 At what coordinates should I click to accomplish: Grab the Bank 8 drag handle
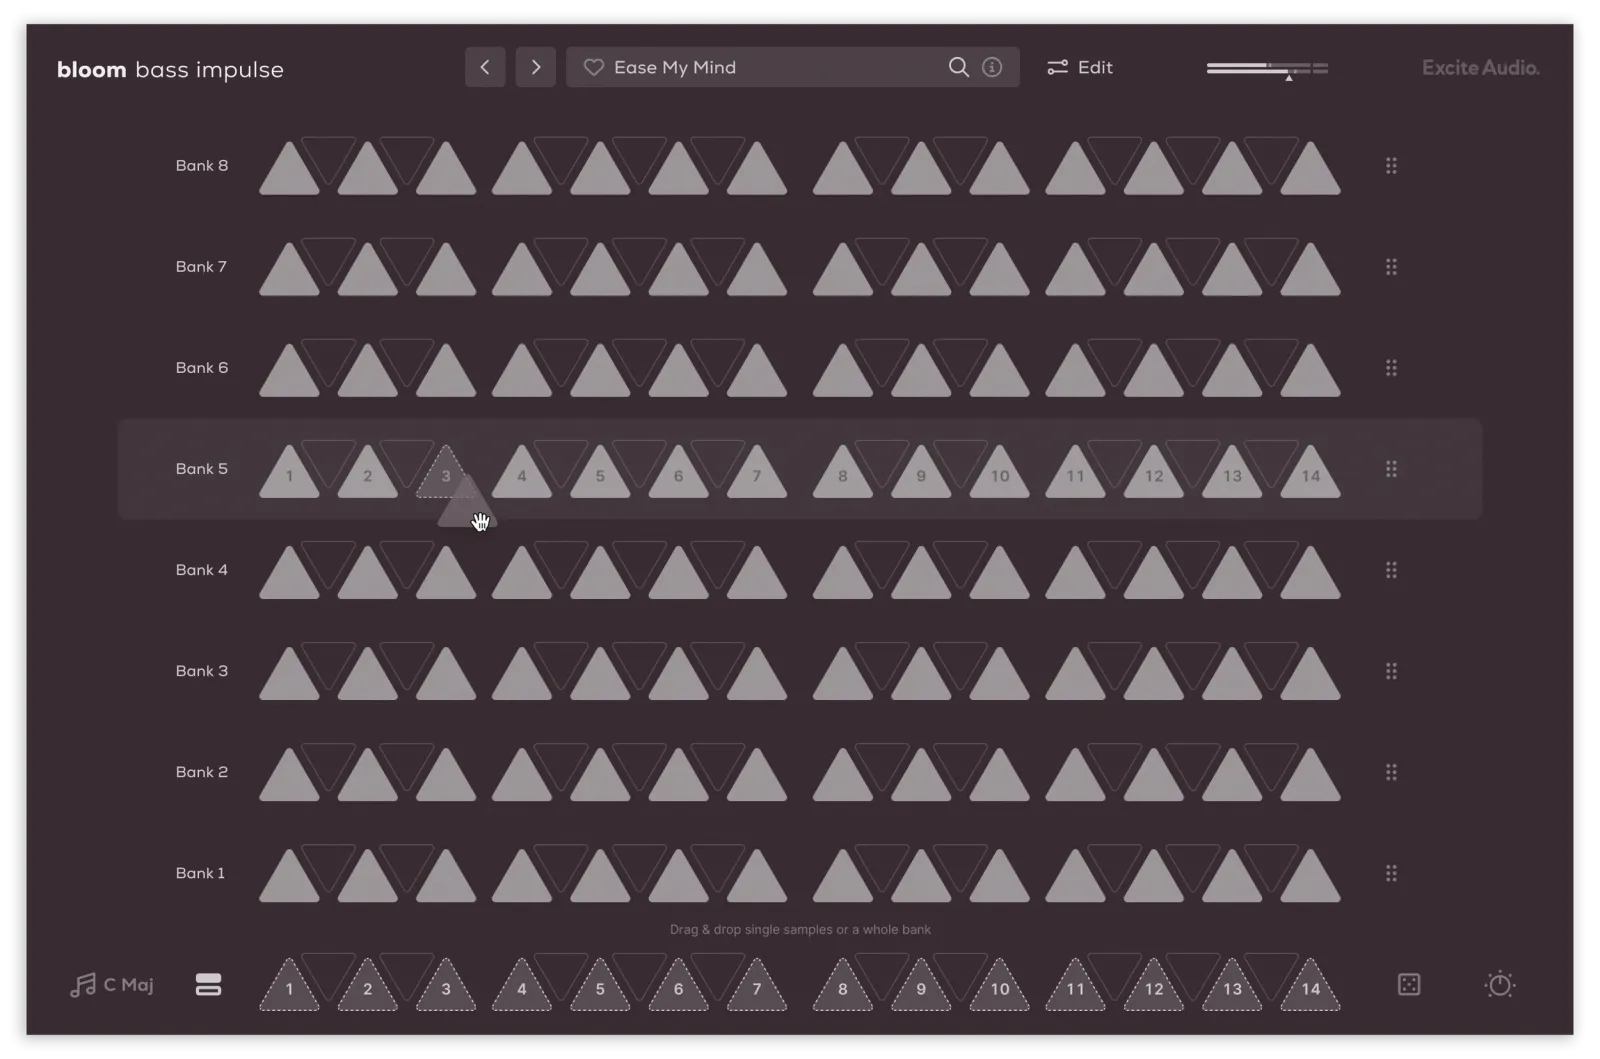[1391, 166]
